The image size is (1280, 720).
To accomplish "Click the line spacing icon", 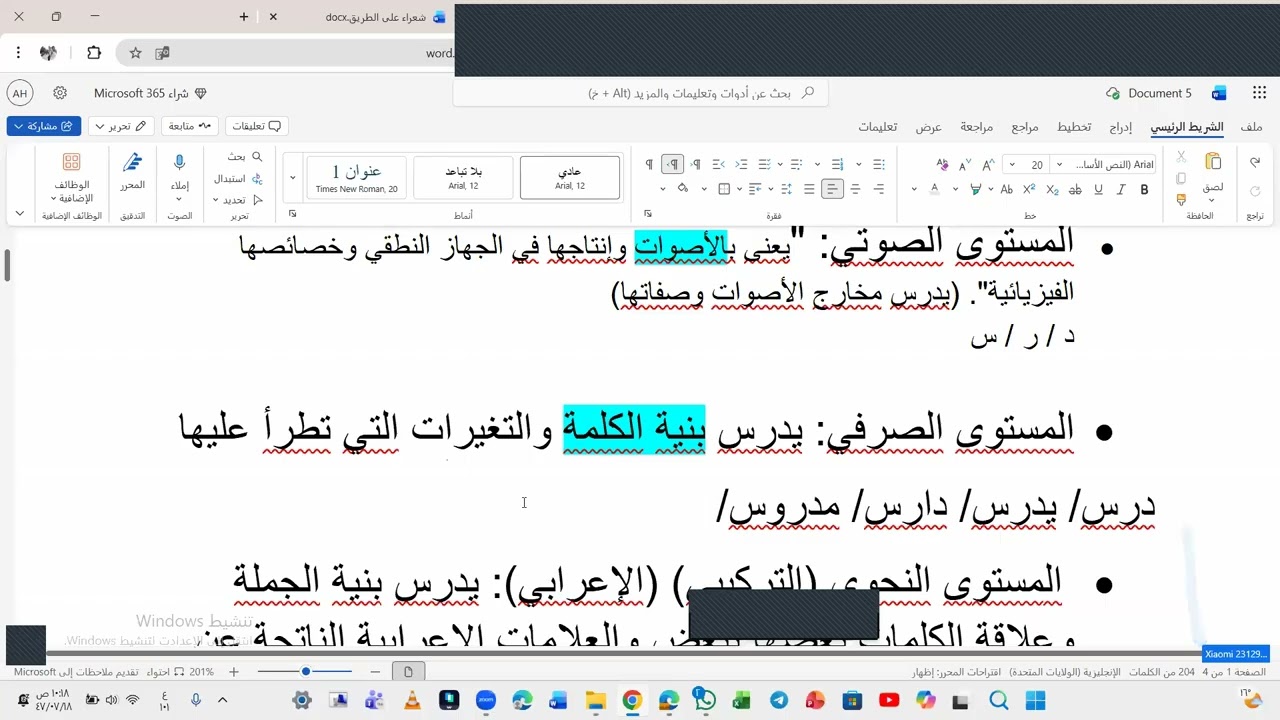I will click(786, 189).
